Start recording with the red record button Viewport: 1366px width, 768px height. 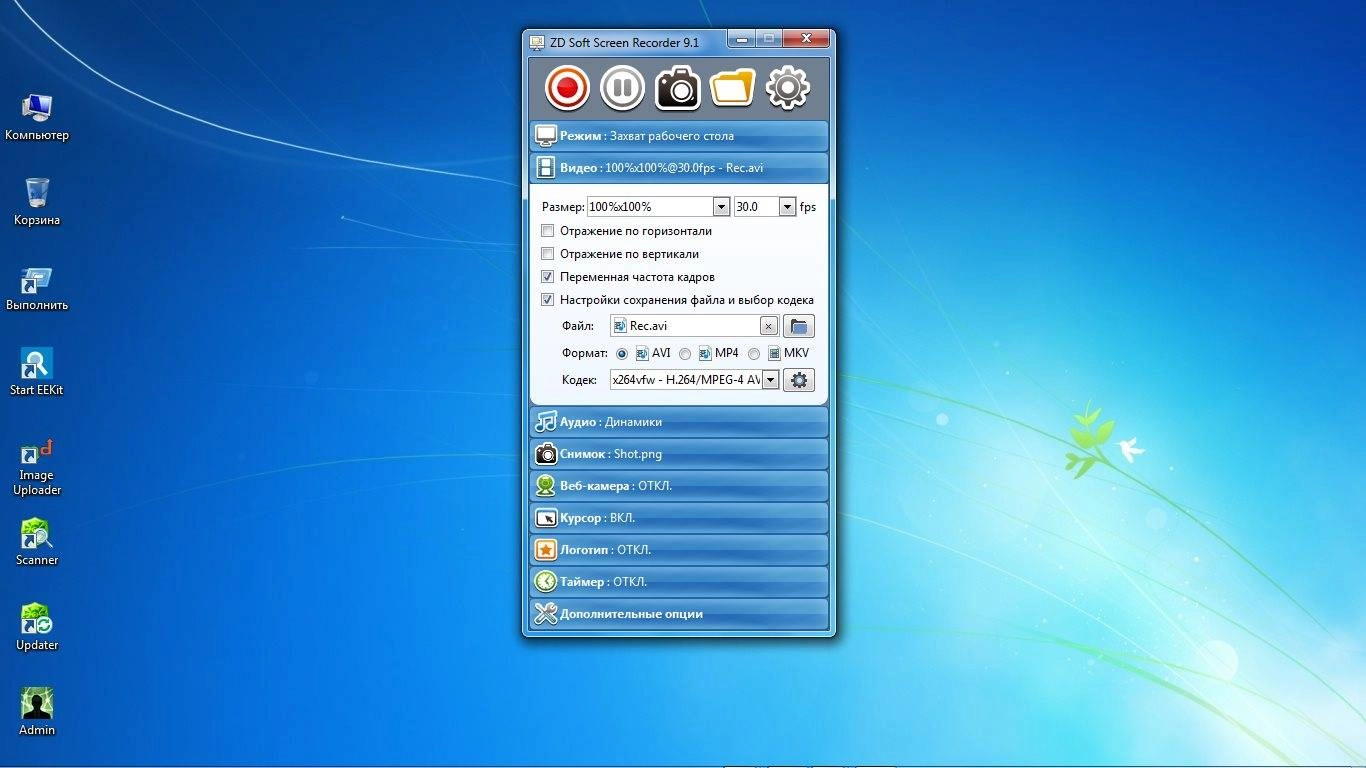567,88
